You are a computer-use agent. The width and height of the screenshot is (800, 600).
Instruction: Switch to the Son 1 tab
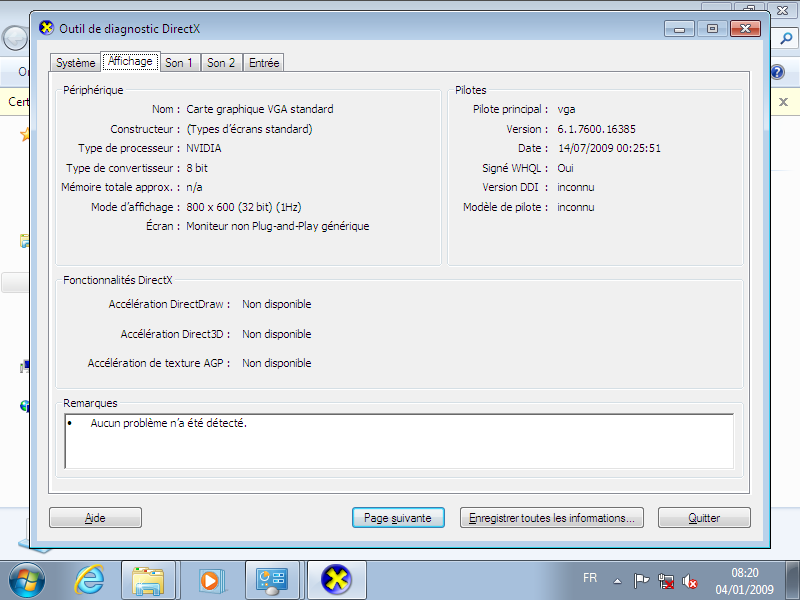[x=180, y=63]
